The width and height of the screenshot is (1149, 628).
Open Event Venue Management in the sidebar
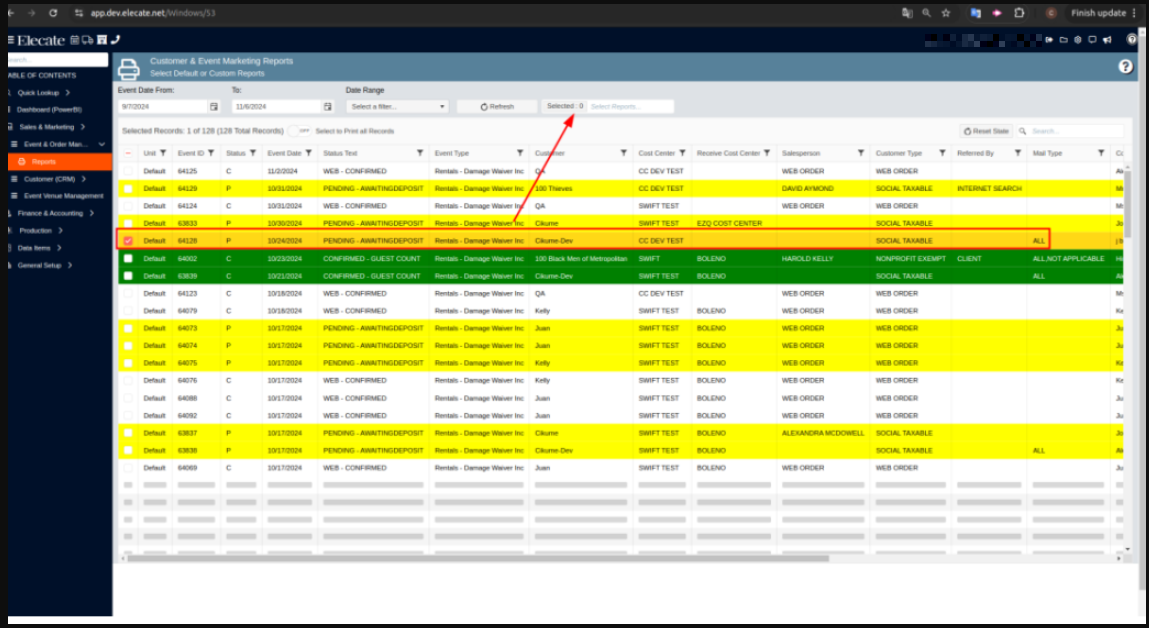point(63,196)
